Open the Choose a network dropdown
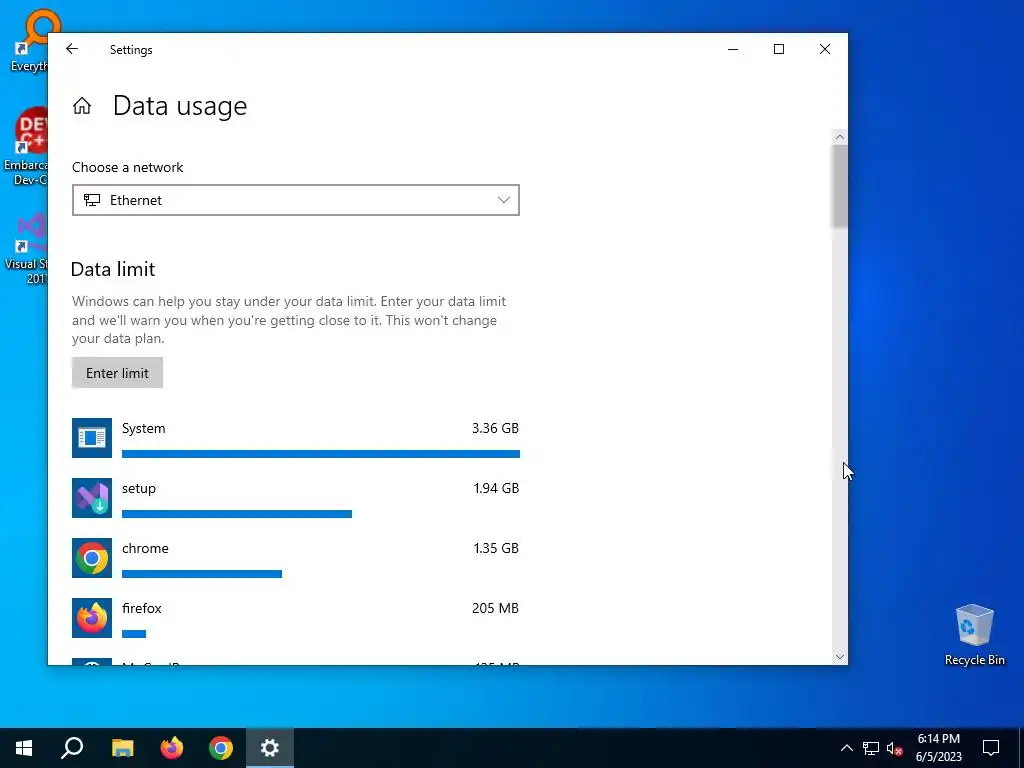 (296, 200)
